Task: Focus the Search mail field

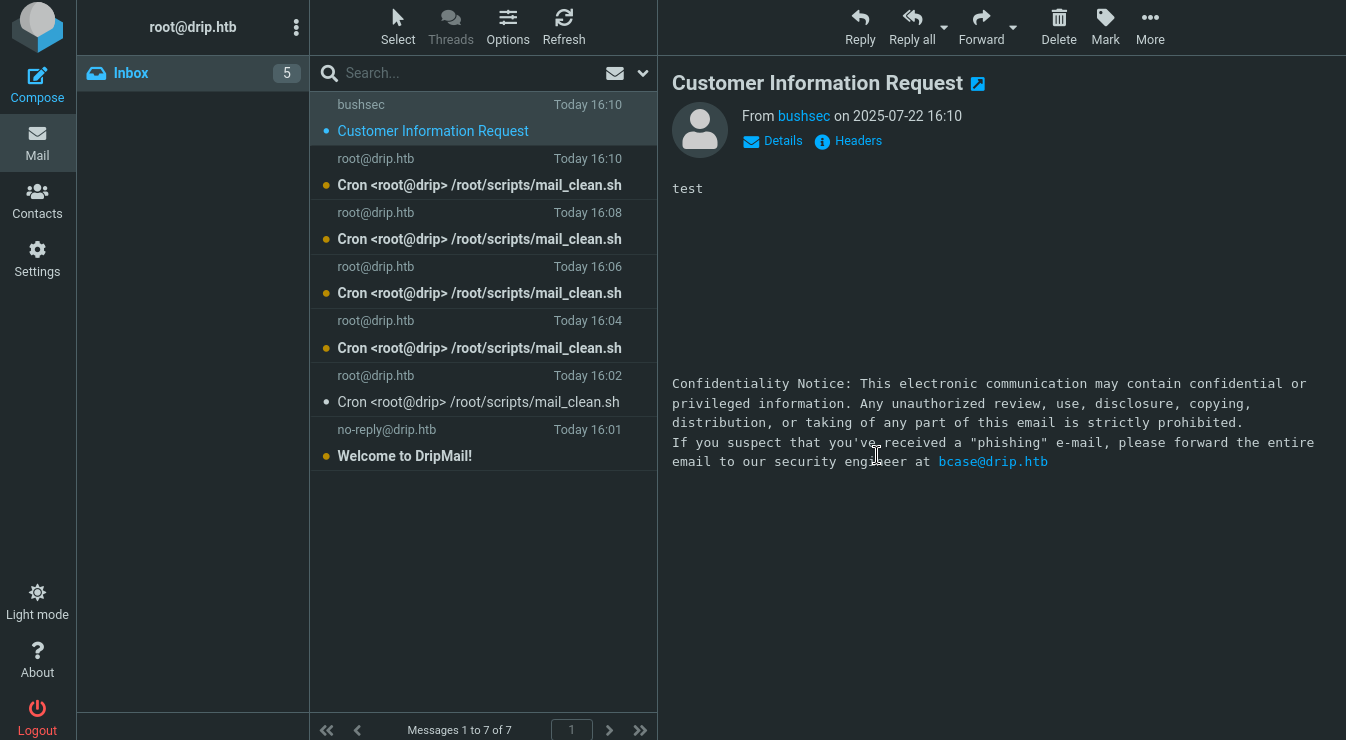Action: [x=468, y=73]
